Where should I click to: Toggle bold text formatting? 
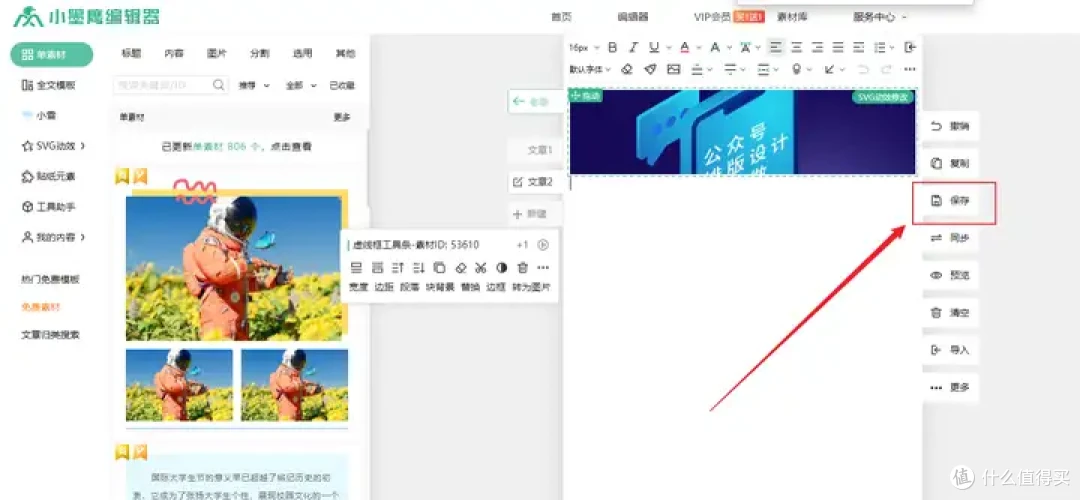click(x=612, y=48)
